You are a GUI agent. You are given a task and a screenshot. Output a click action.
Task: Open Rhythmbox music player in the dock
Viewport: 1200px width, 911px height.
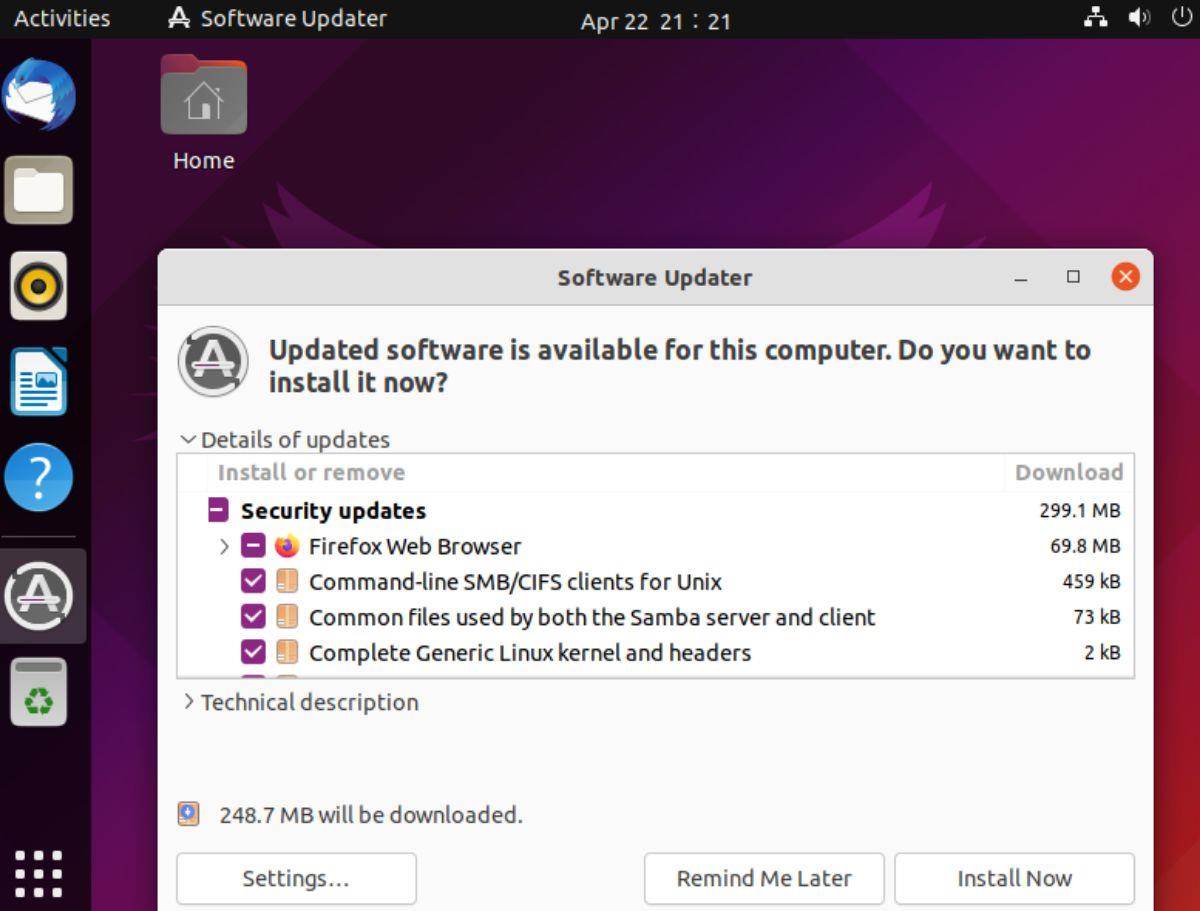click(x=40, y=285)
